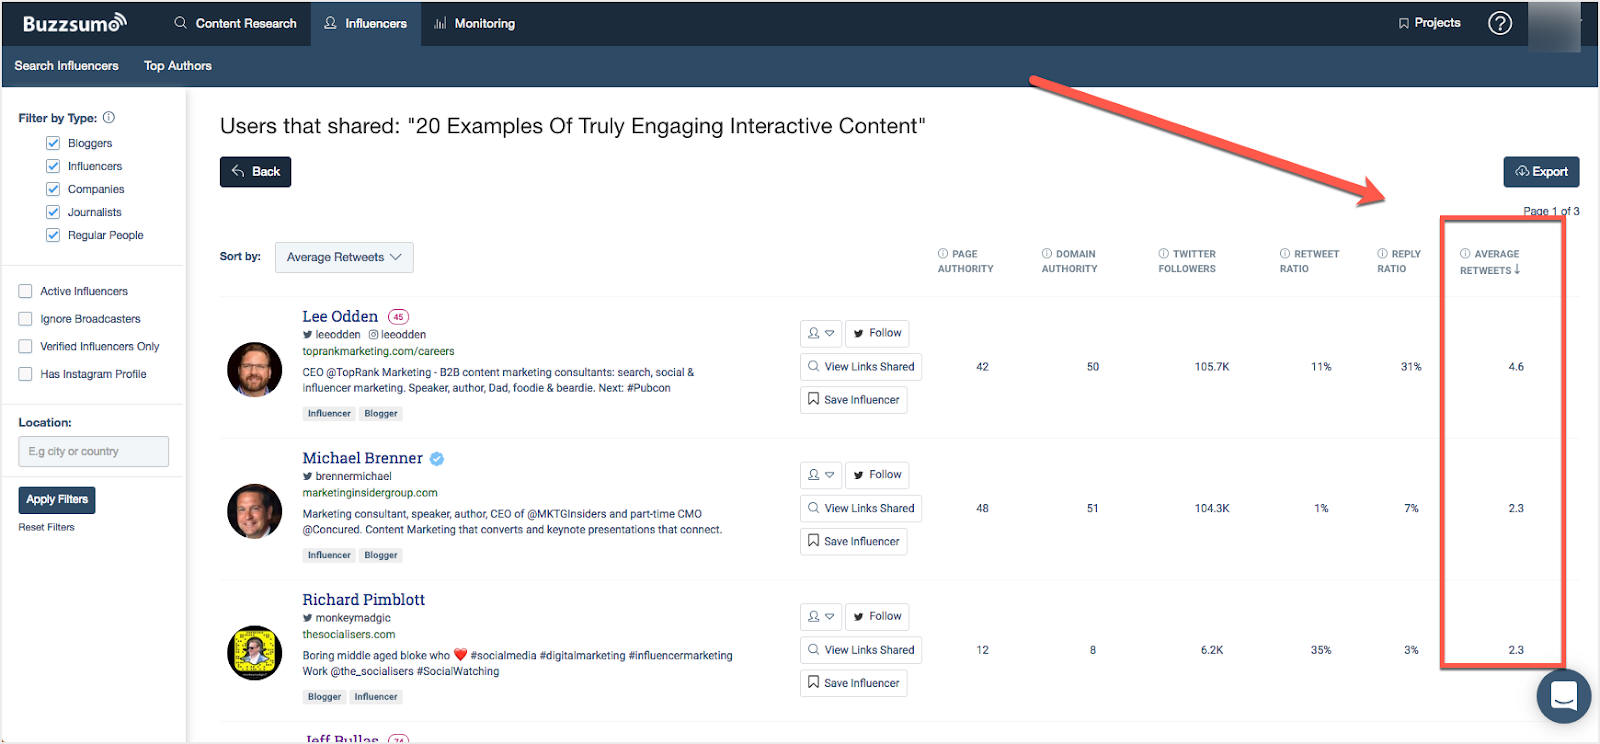The image size is (1600, 744).
Task: Click the sort arrow on Average Retweets
Action: point(1517,269)
